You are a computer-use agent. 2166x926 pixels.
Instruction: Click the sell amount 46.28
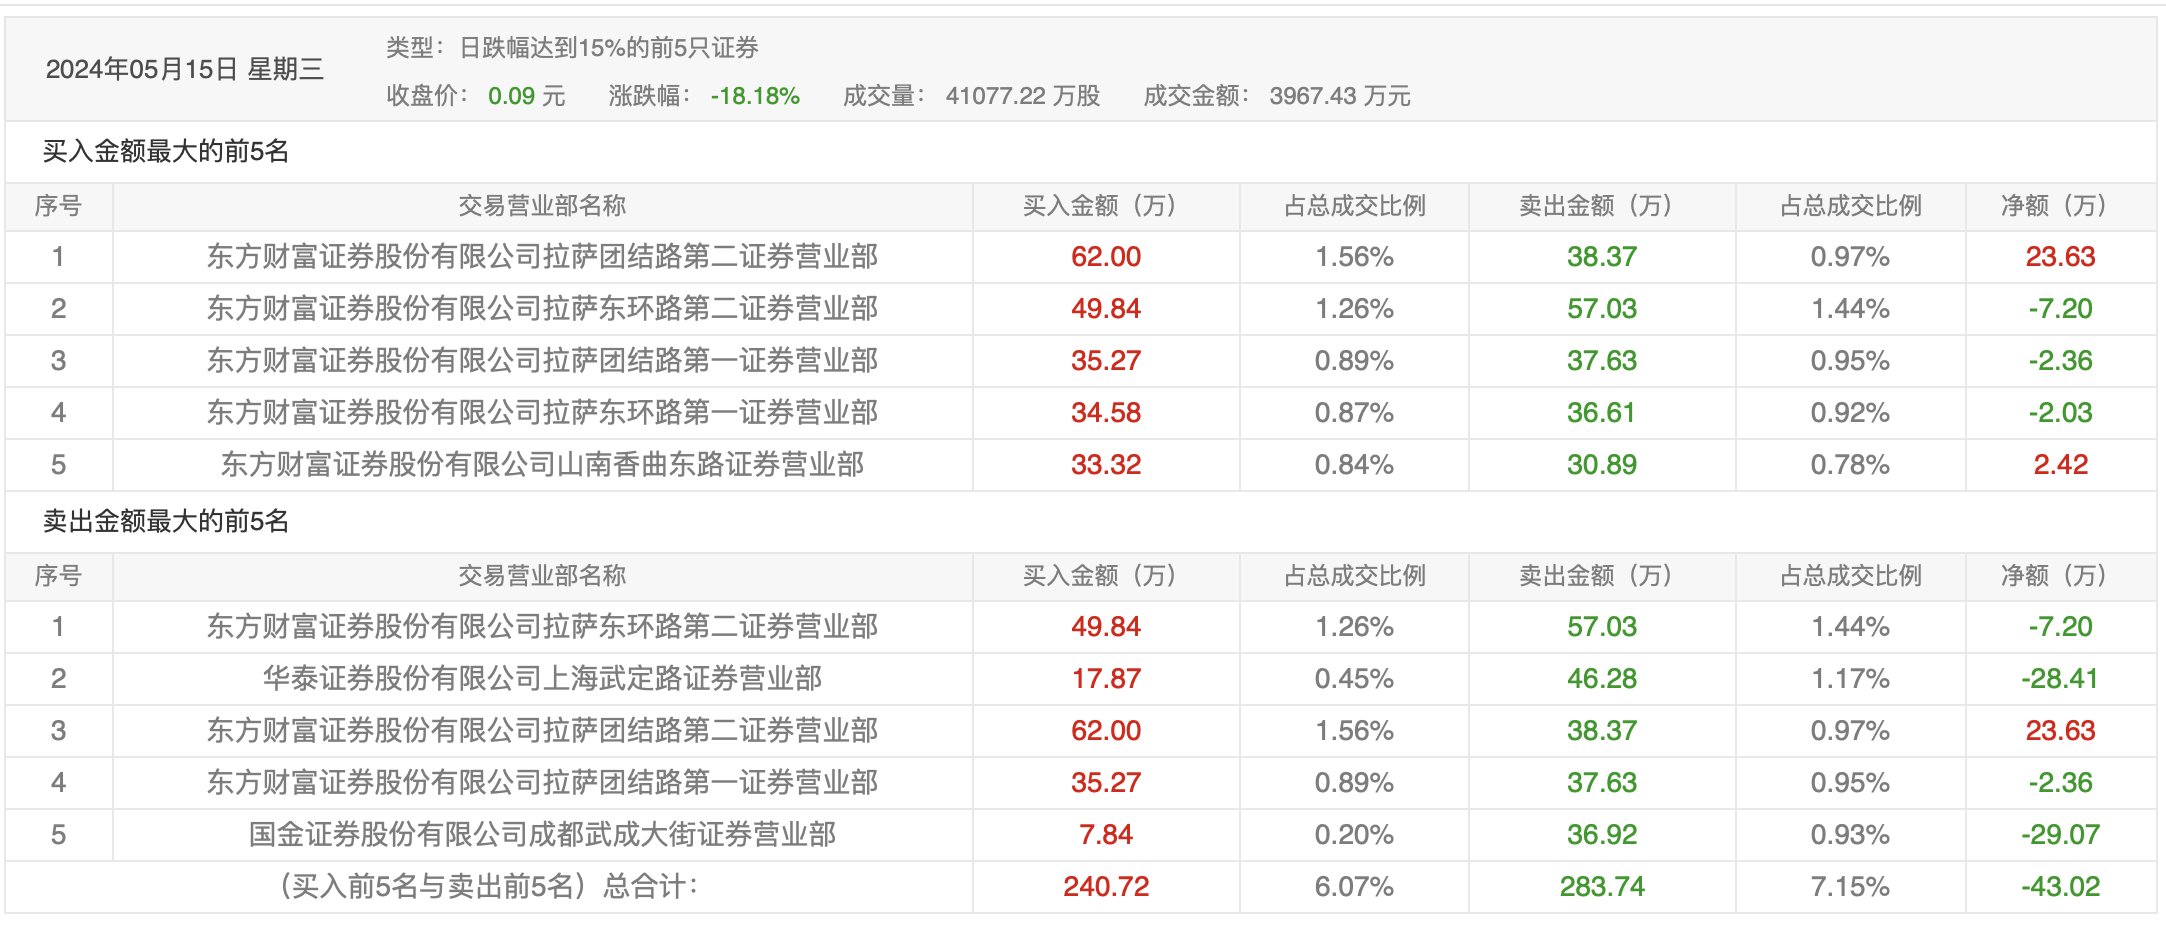[1601, 679]
